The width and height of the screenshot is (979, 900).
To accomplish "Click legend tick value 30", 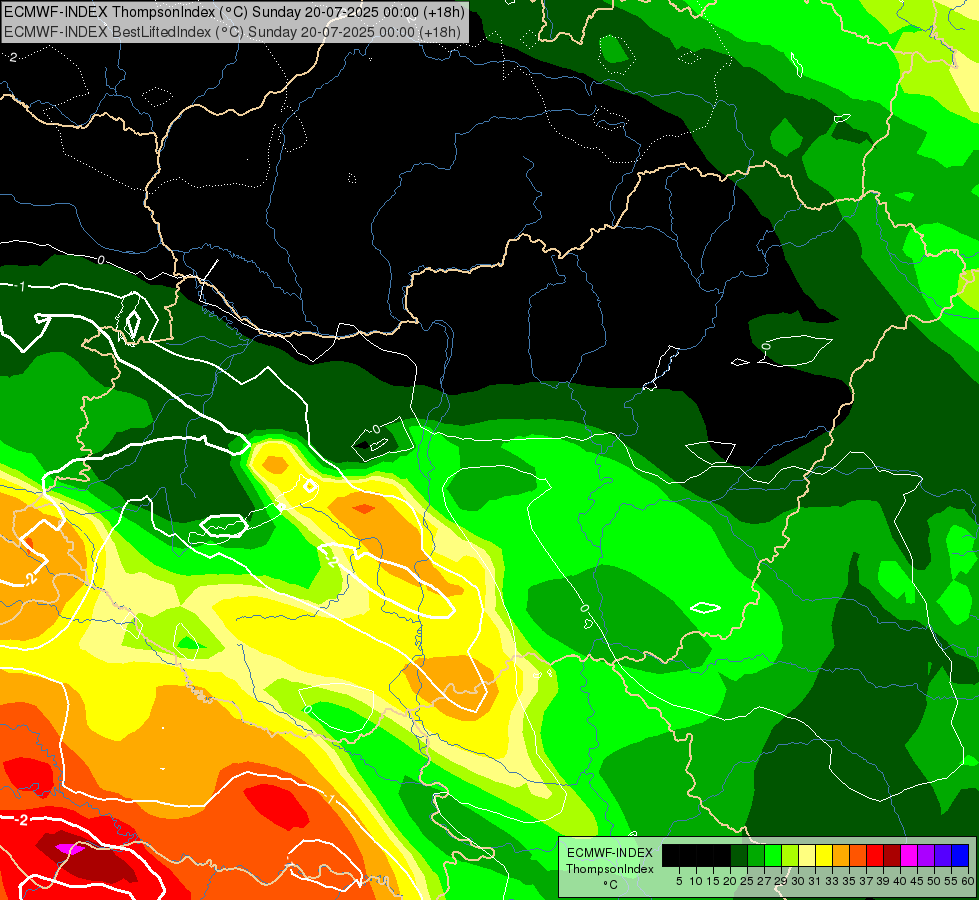I will (799, 881).
